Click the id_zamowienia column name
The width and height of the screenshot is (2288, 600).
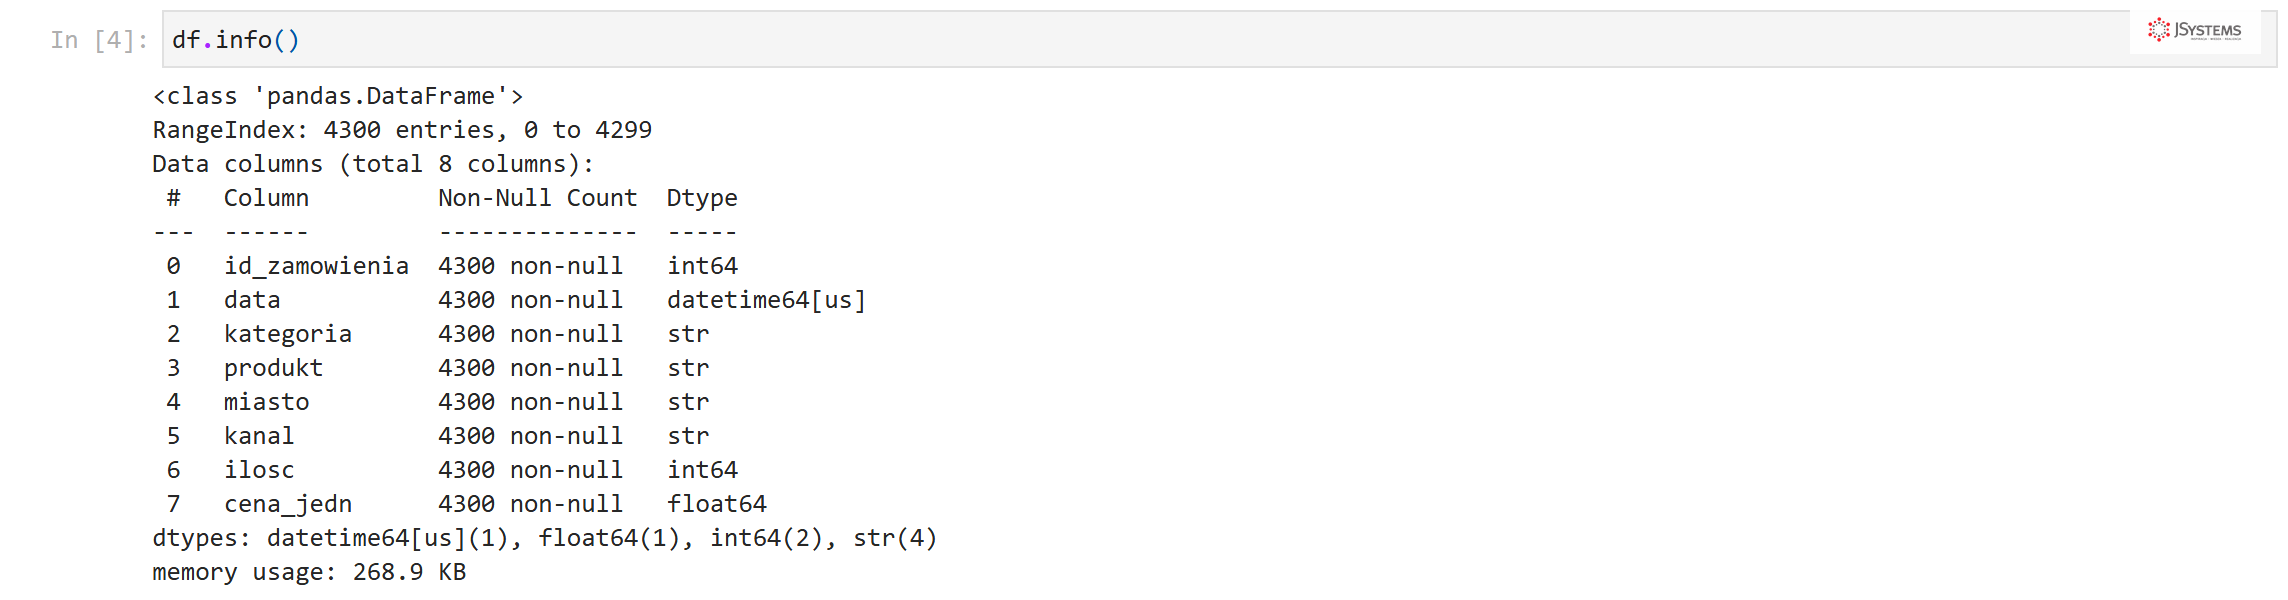click(316, 266)
